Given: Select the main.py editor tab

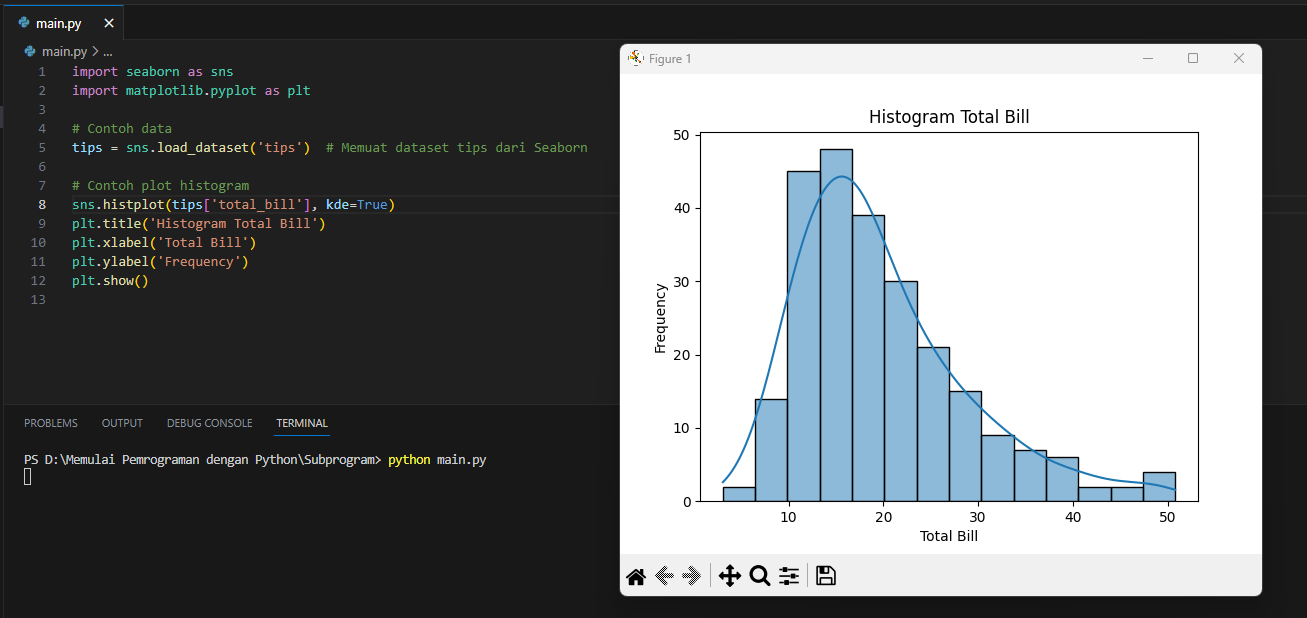Looking at the screenshot, I should click(x=59, y=23).
